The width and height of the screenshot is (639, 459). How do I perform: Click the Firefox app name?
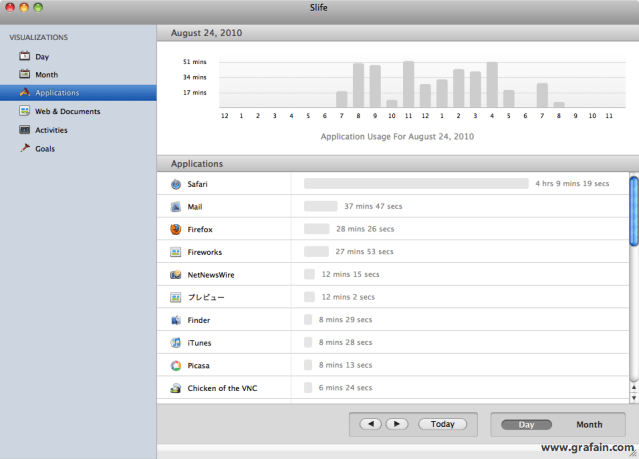200,230
